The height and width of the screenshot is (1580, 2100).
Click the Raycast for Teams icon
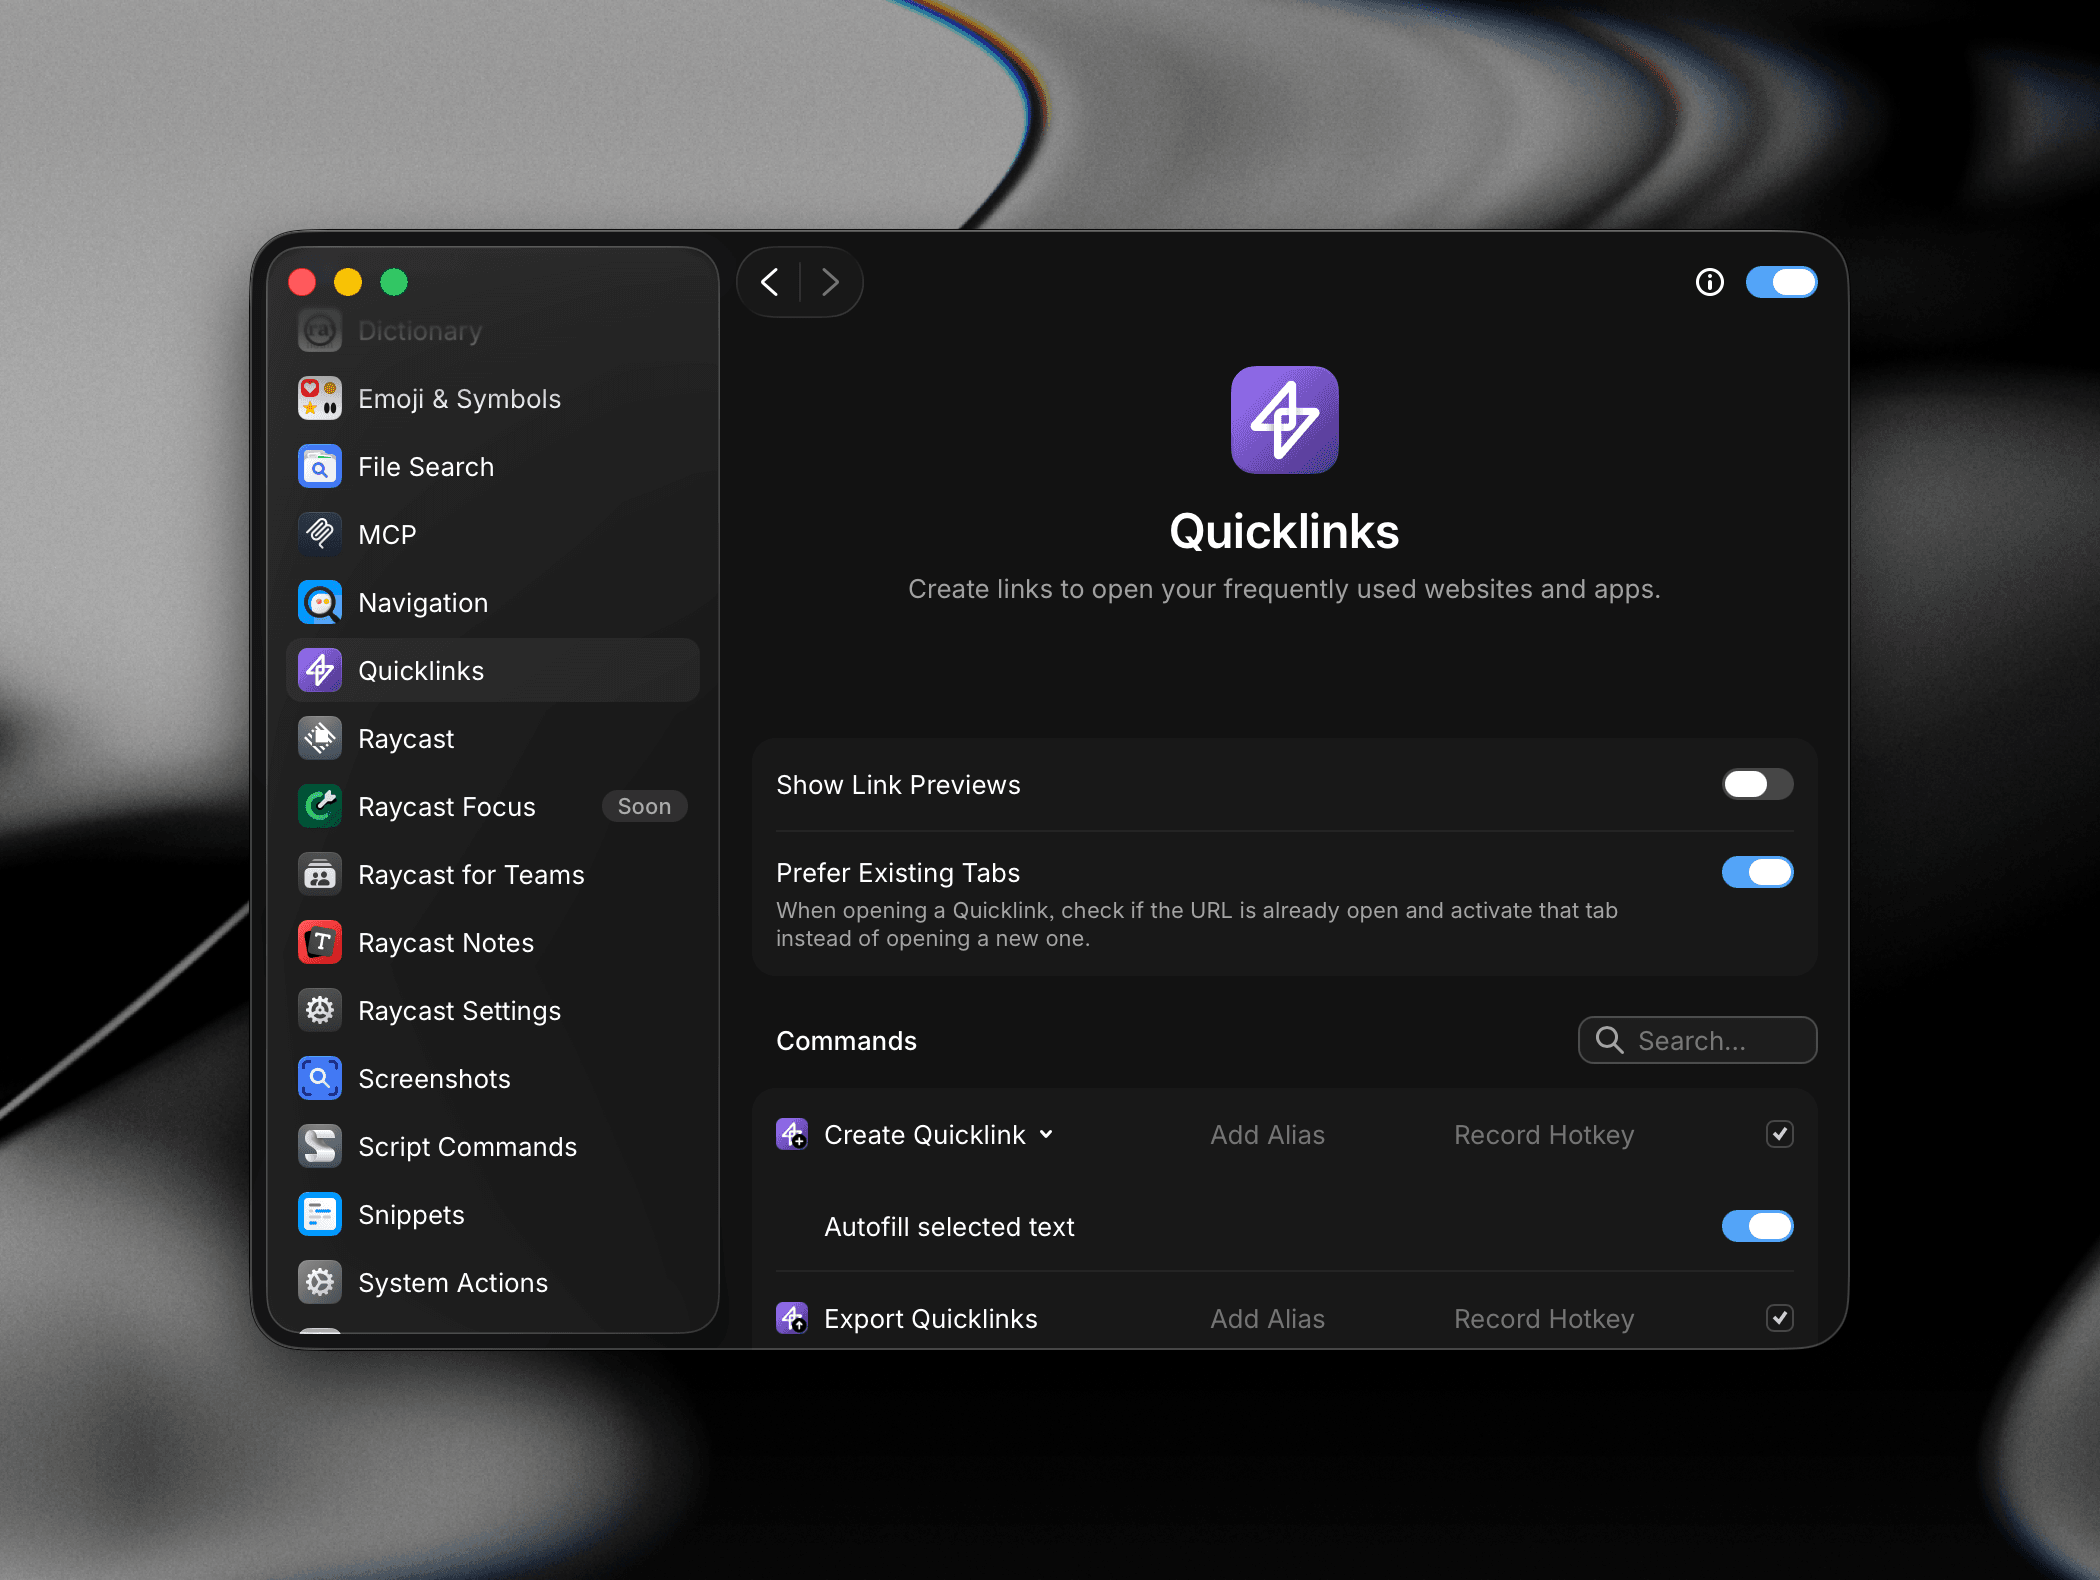[x=320, y=875]
